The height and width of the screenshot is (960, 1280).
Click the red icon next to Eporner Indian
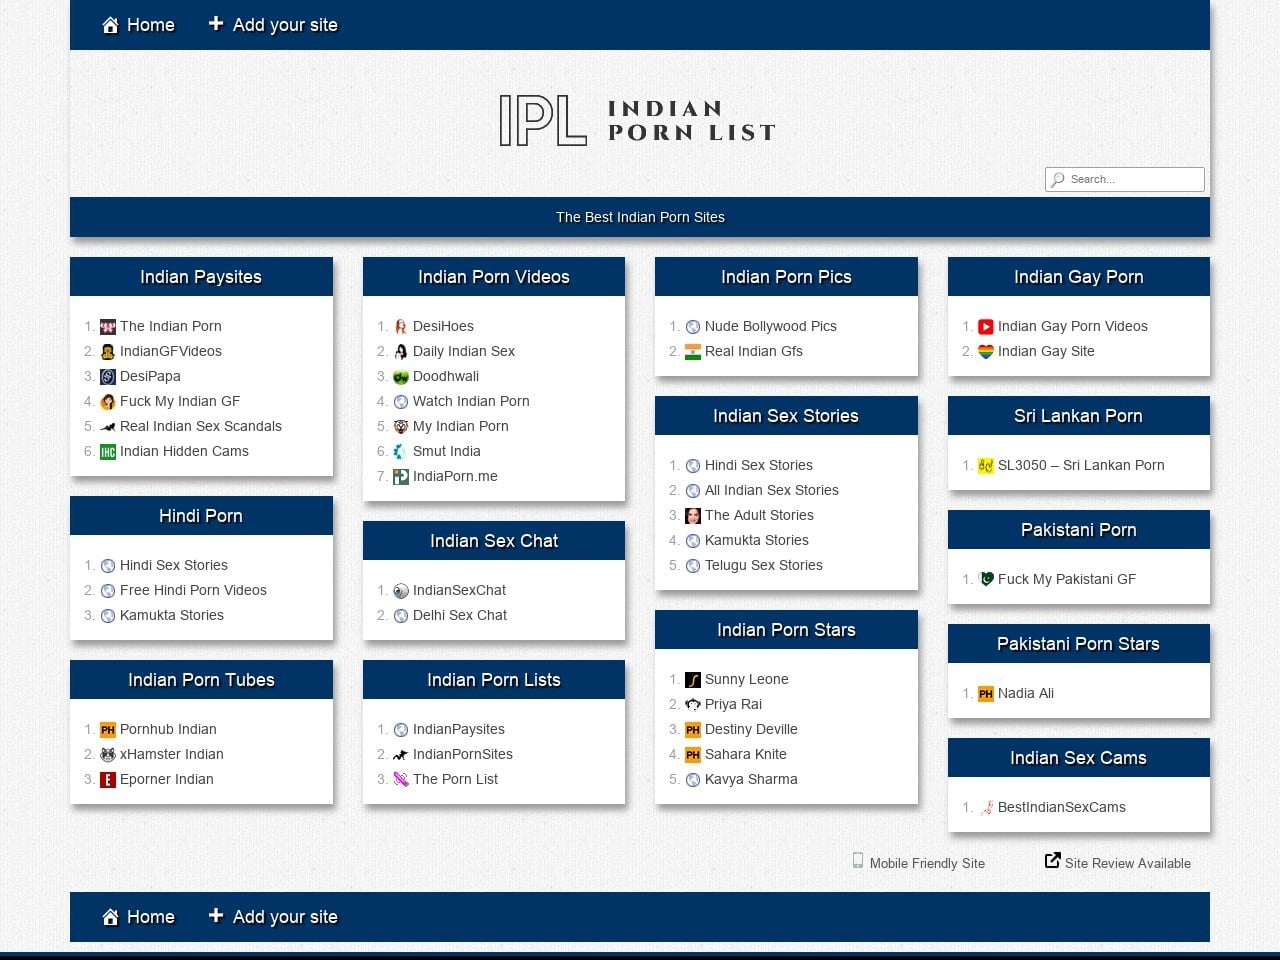pos(108,780)
